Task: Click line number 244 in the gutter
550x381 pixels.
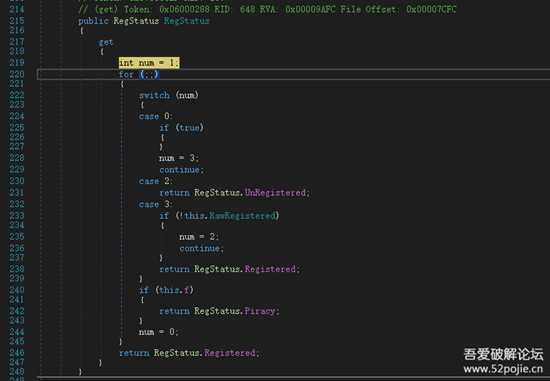Action: pos(16,332)
